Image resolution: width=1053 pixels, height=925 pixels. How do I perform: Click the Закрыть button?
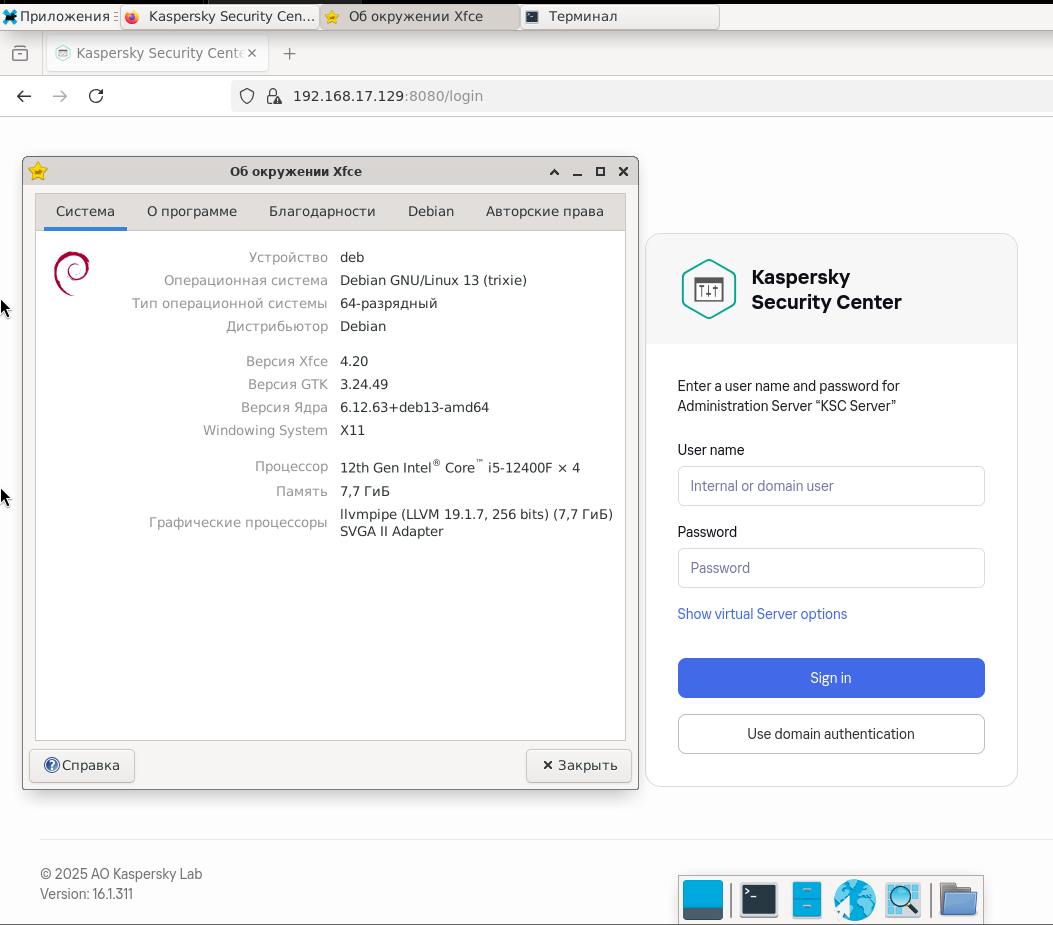pos(579,766)
